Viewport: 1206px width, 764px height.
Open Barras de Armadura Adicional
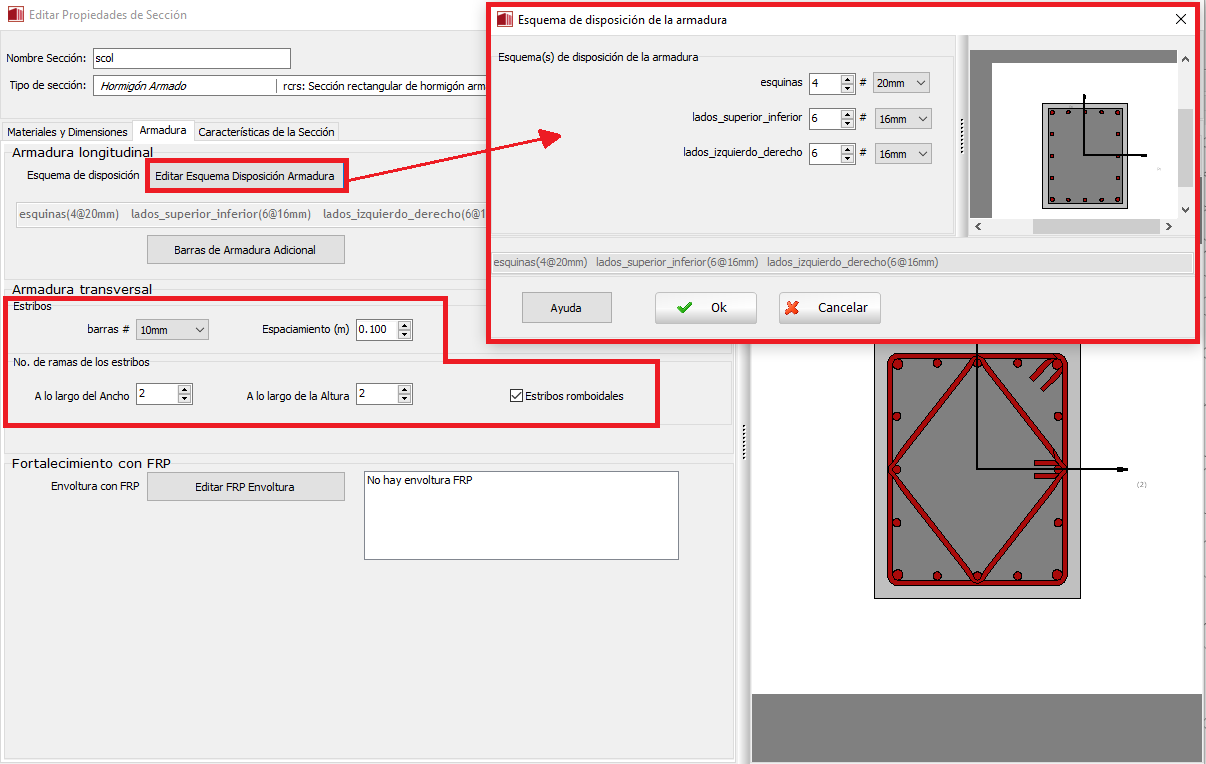point(245,250)
